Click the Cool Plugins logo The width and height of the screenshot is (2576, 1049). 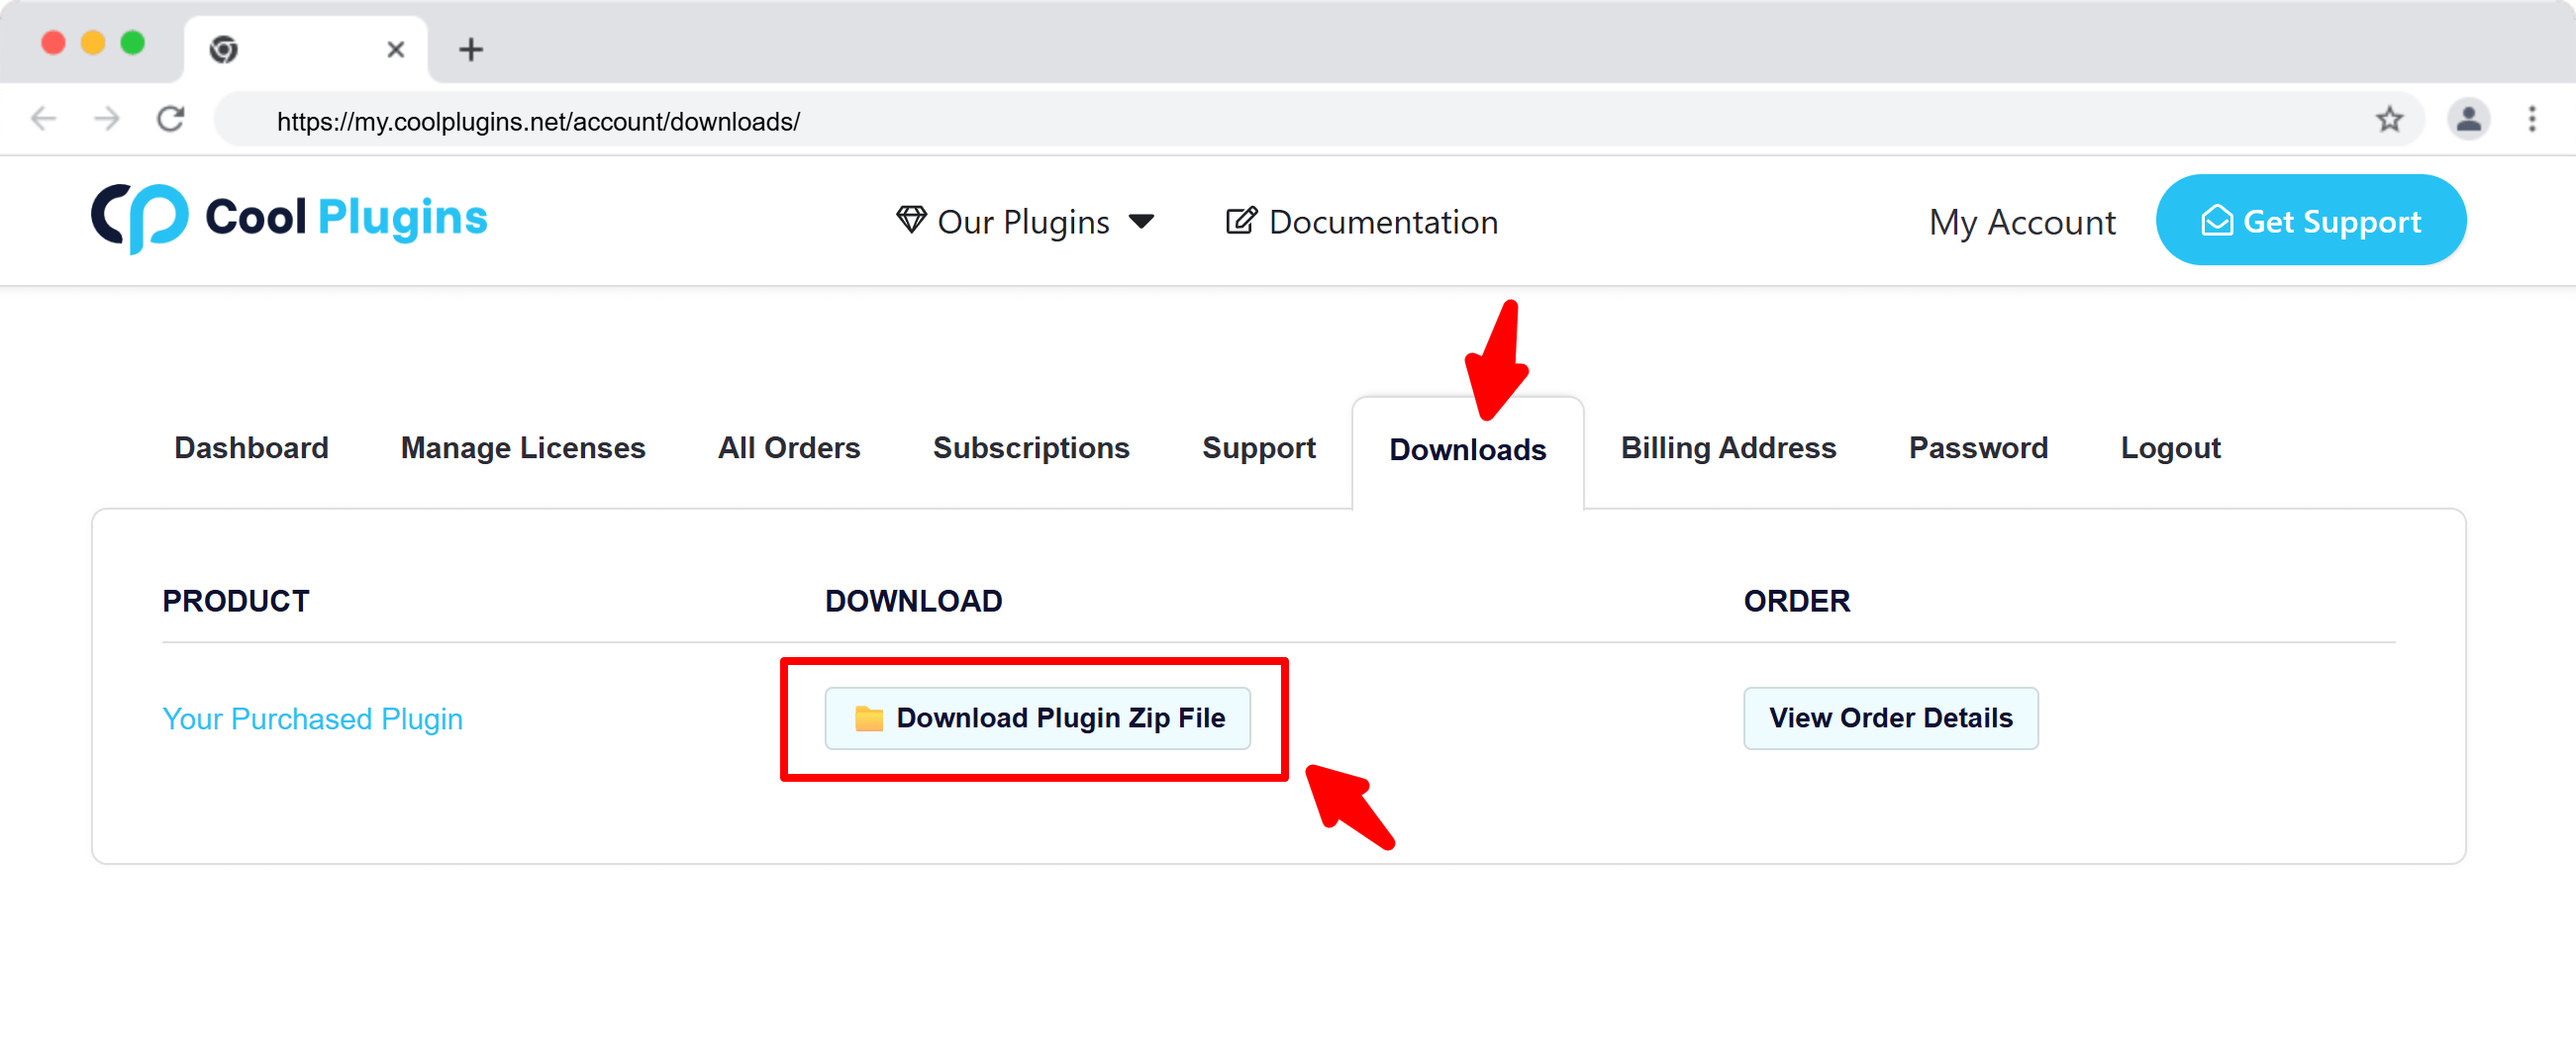coord(289,218)
